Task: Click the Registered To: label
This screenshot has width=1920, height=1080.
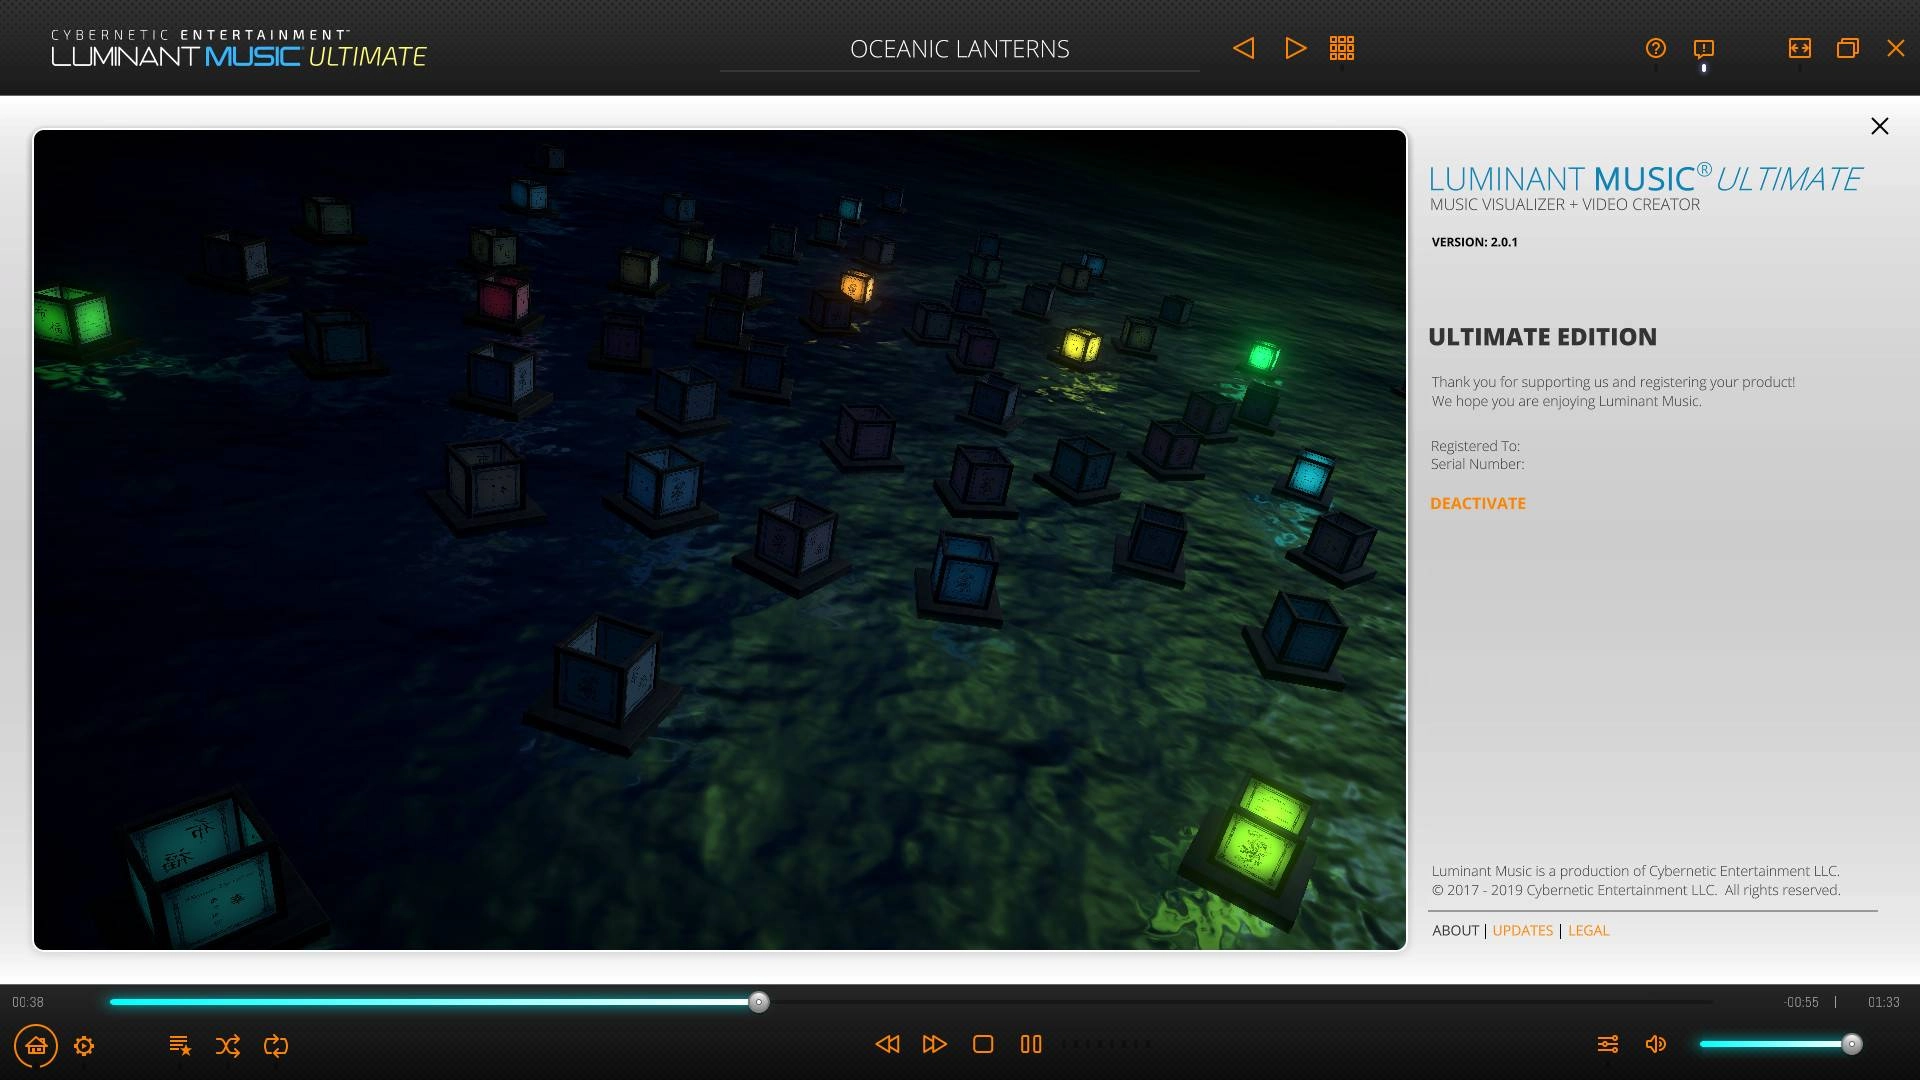Action: tap(1475, 446)
